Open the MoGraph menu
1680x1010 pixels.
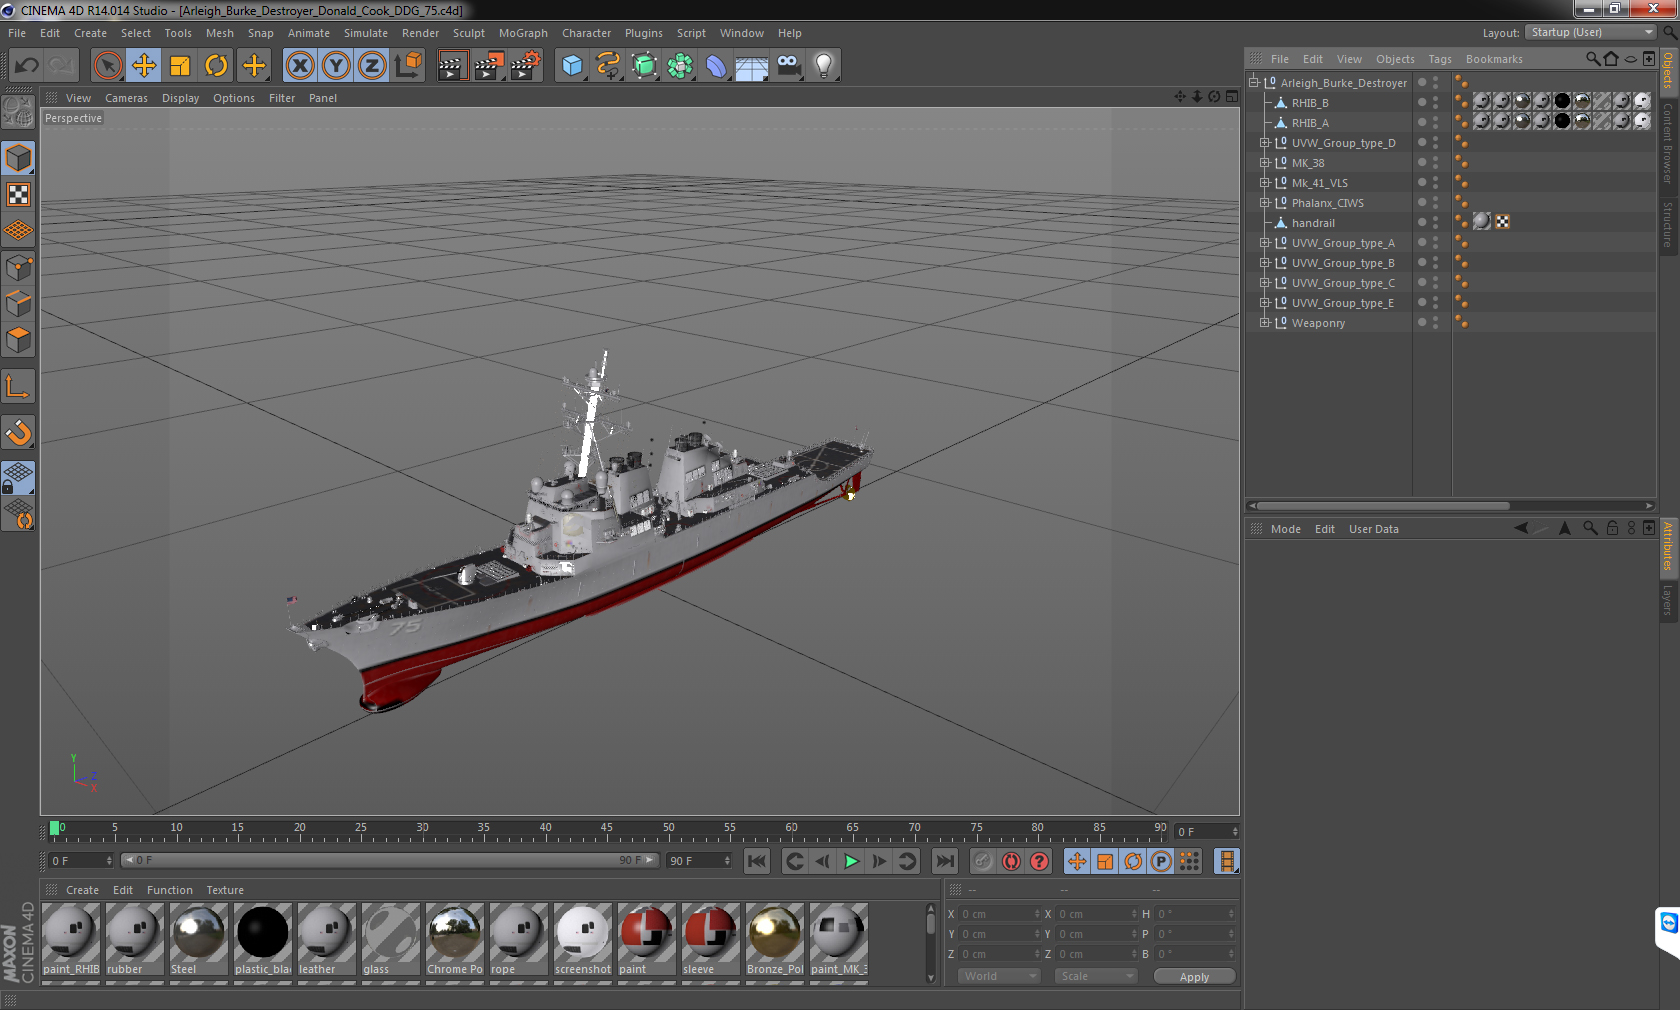click(x=523, y=33)
